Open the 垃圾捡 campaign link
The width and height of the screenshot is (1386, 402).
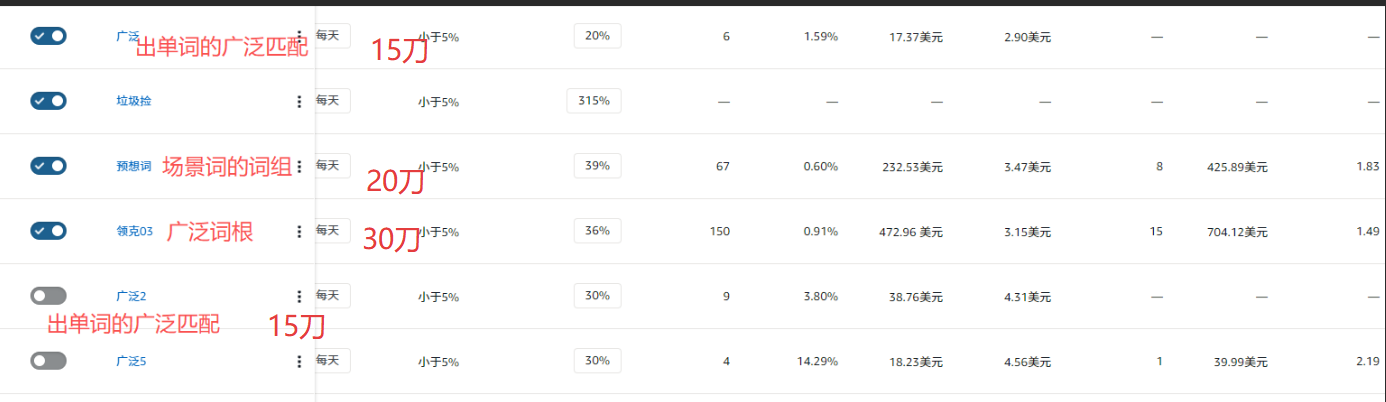tap(133, 101)
